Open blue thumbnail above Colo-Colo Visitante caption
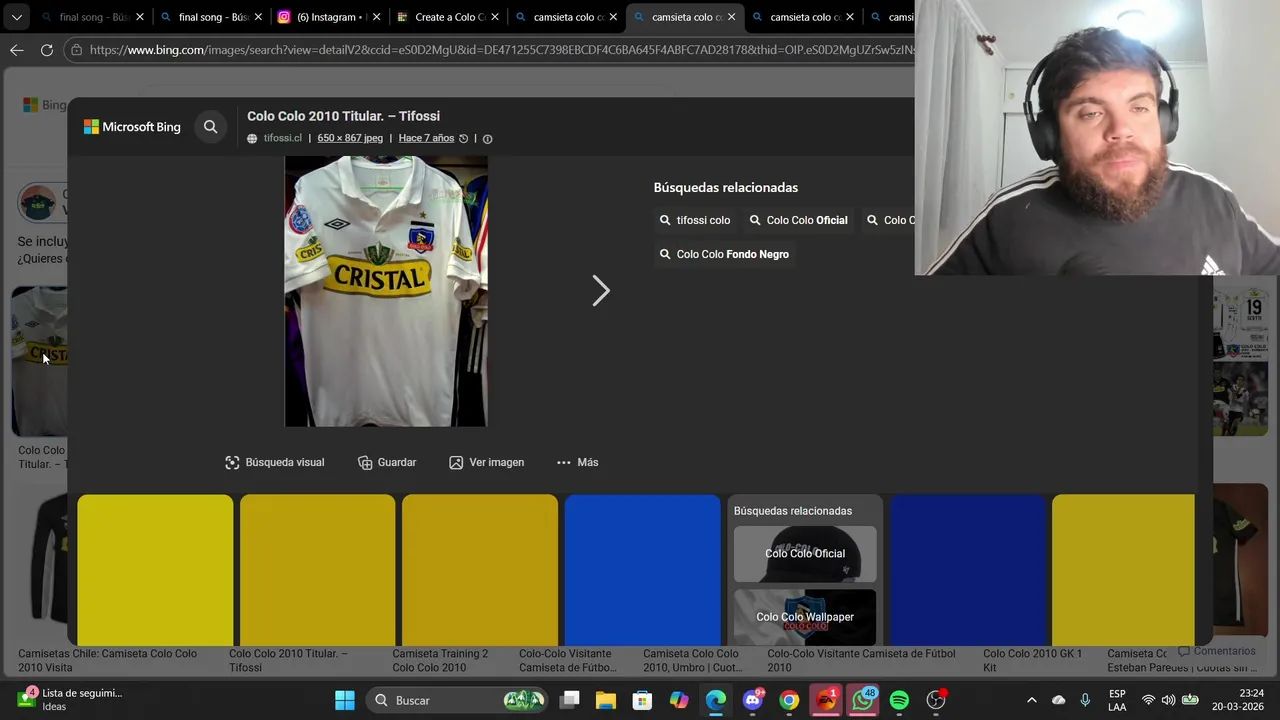The width and height of the screenshot is (1280, 720). pos(642,570)
